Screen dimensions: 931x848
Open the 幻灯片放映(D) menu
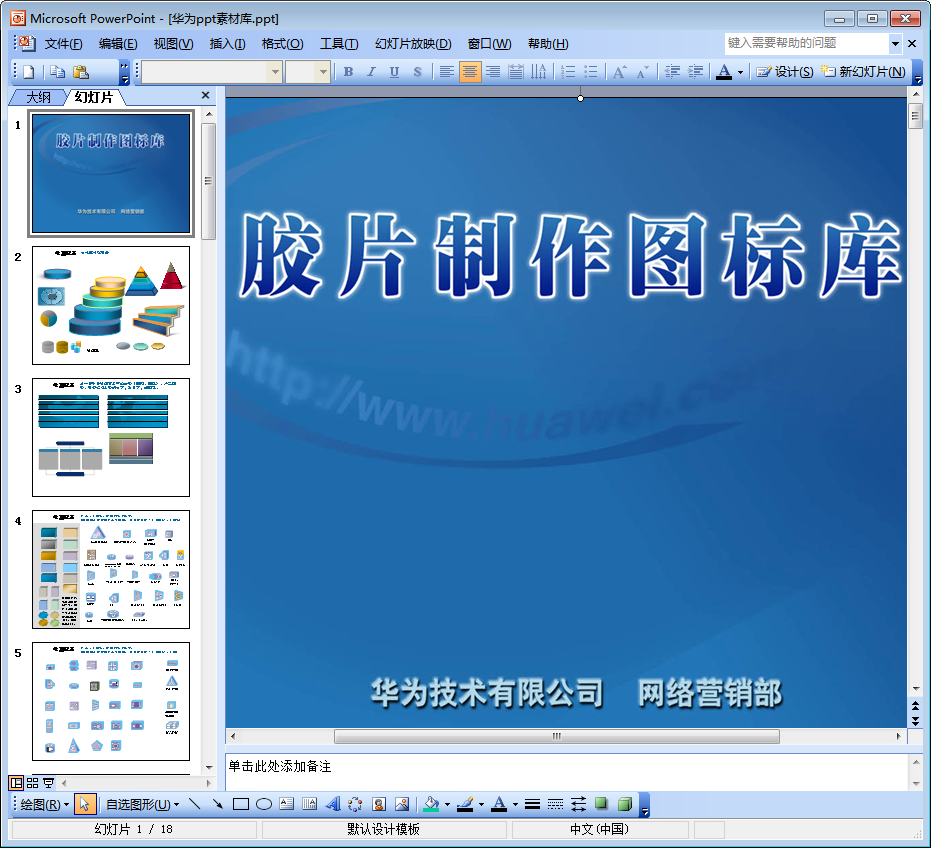click(413, 44)
